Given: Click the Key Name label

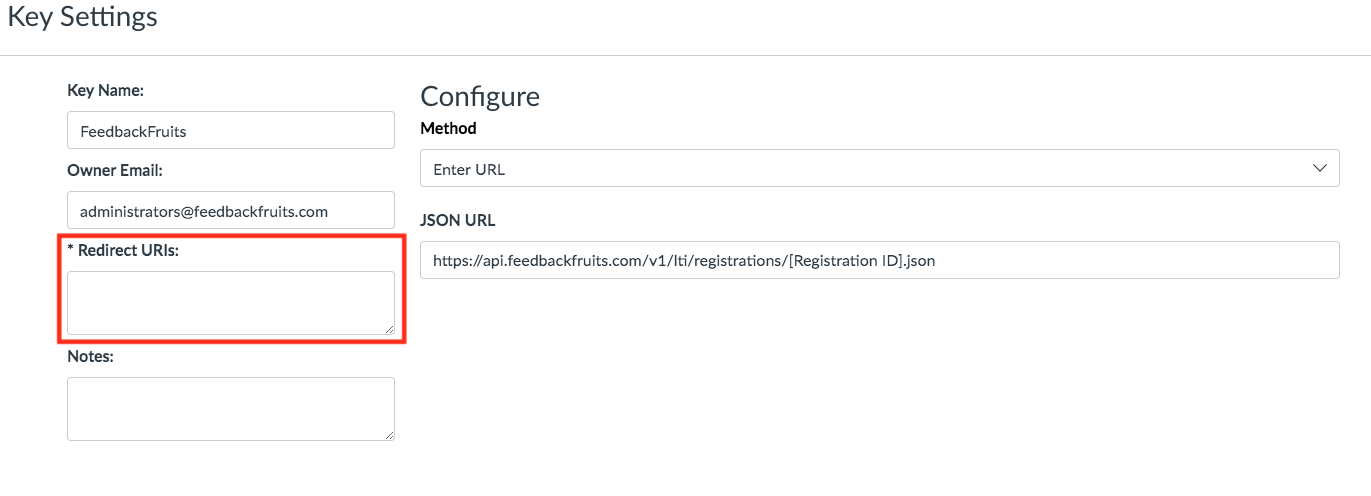Looking at the screenshot, I should pyautogui.click(x=105, y=90).
